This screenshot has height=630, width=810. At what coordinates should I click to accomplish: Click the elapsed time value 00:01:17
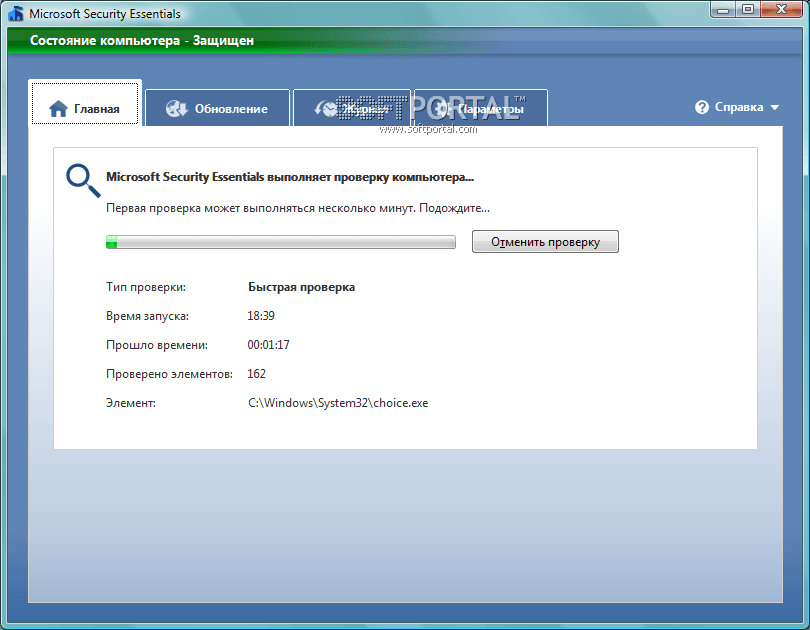(x=268, y=344)
